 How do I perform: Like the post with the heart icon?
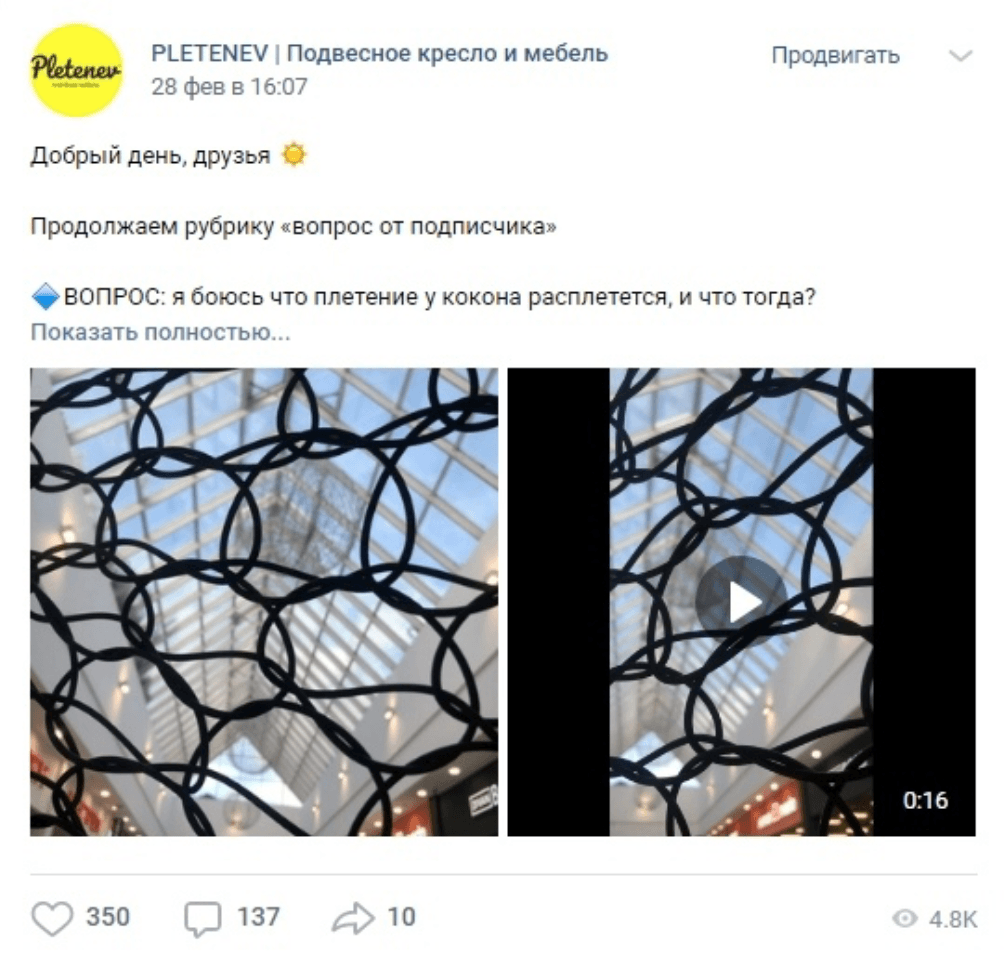tap(52, 918)
